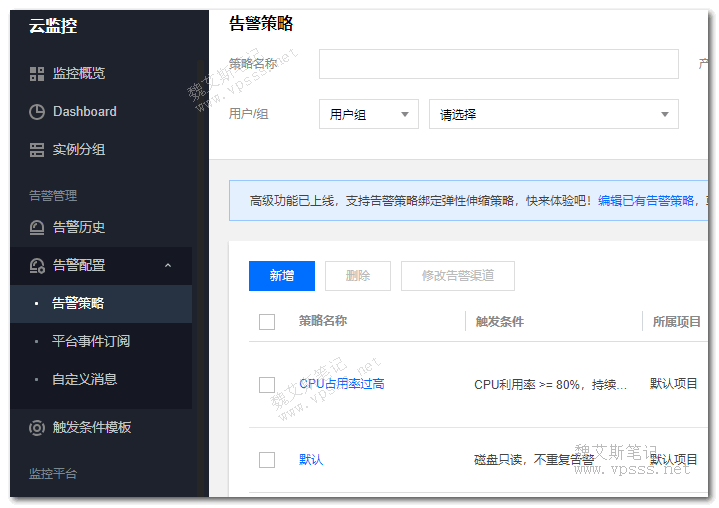Open the 用户组 dropdown
The width and height of the screenshot is (719, 508).
[x=369, y=114]
